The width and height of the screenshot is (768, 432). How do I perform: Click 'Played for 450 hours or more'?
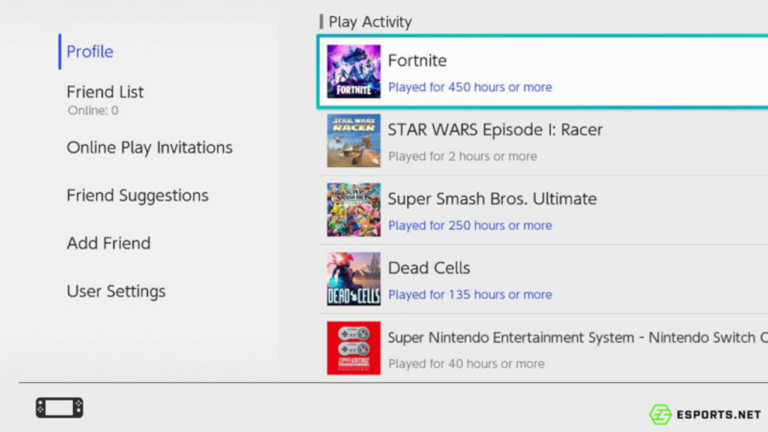click(x=470, y=87)
